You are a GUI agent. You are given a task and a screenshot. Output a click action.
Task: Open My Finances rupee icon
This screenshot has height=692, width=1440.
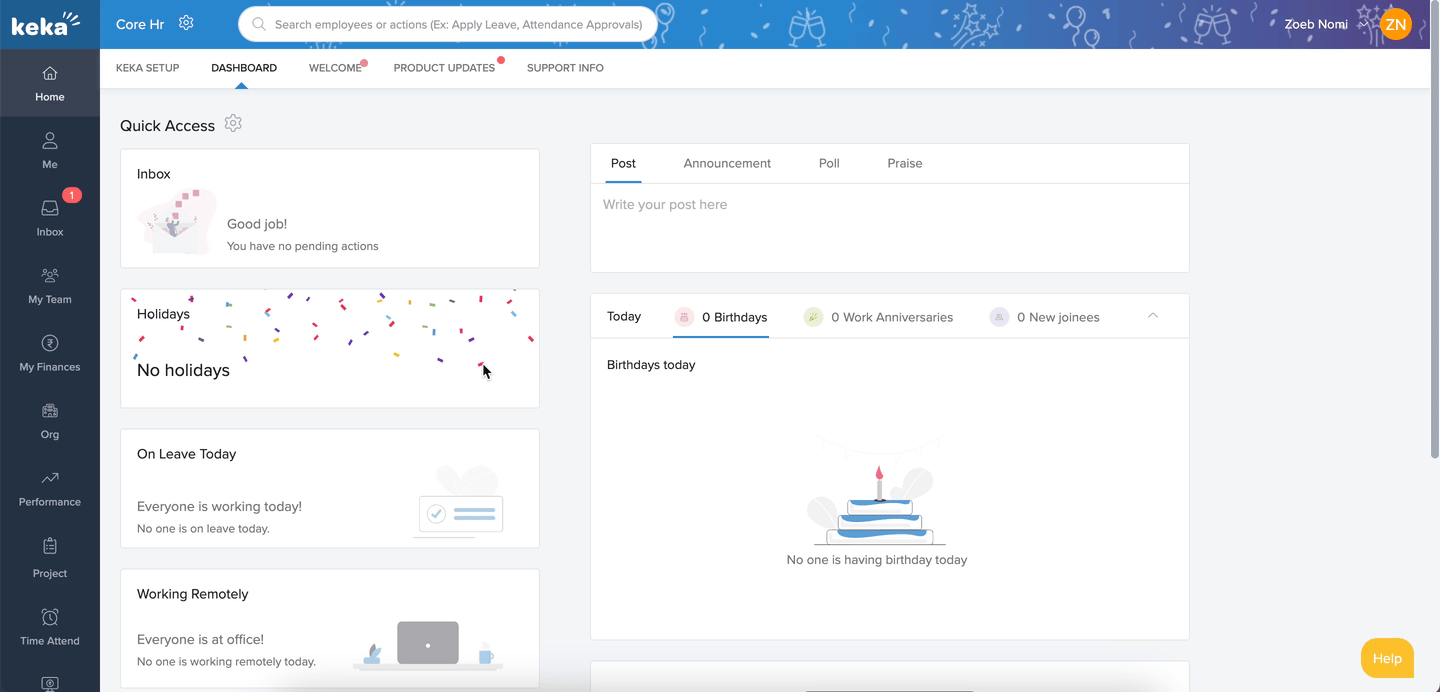click(50, 344)
